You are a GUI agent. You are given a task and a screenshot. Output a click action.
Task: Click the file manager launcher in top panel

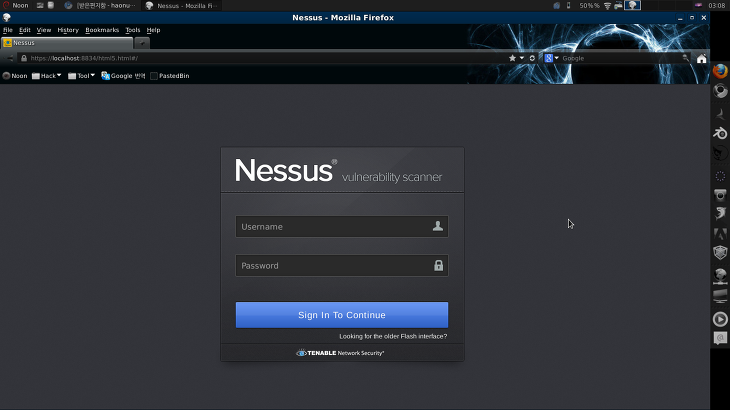51,6
